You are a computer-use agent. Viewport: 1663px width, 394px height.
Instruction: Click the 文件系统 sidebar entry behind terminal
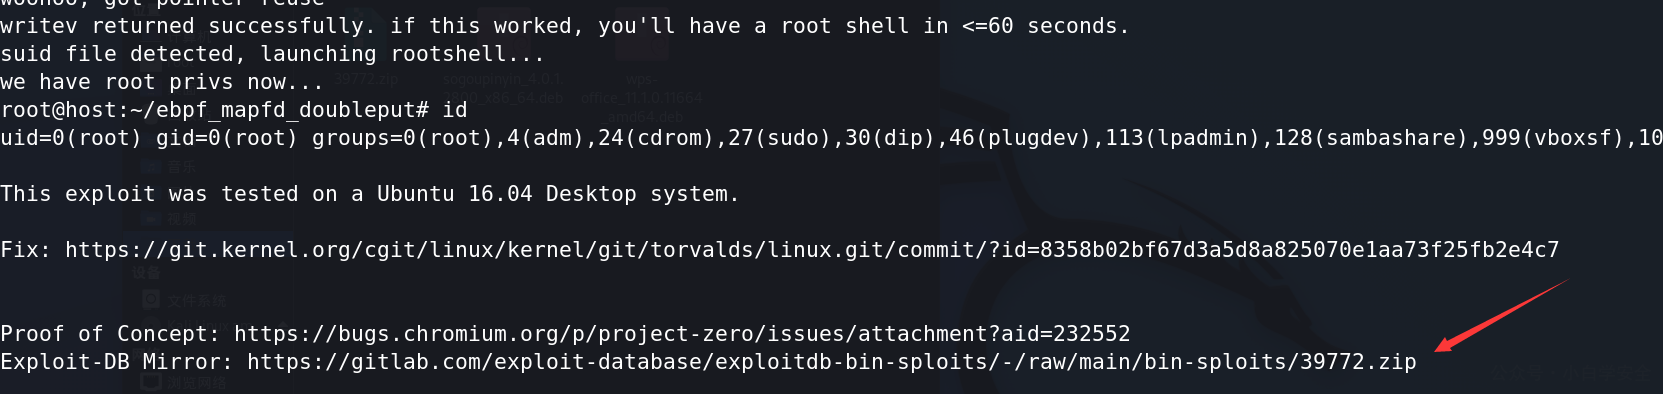click(196, 300)
